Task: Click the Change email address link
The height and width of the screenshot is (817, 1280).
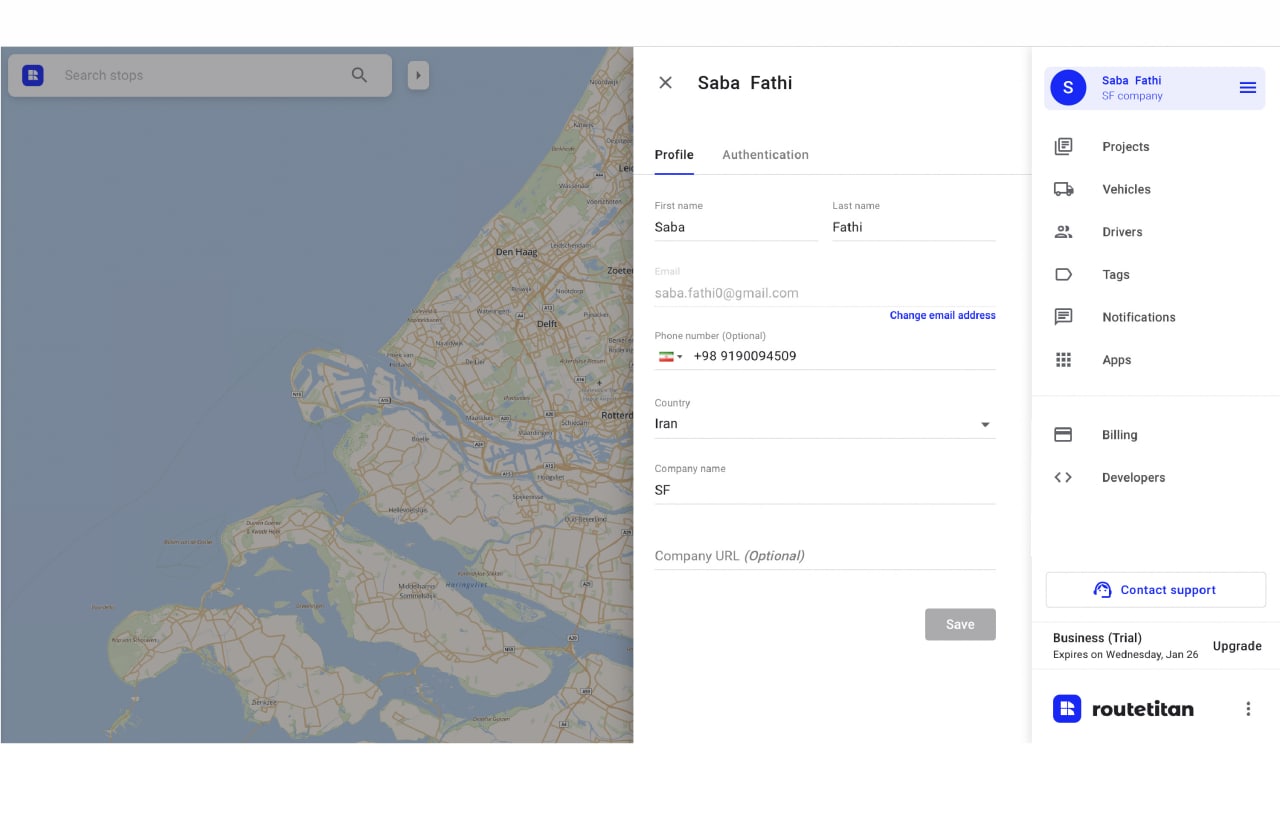Action: [x=943, y=315]
